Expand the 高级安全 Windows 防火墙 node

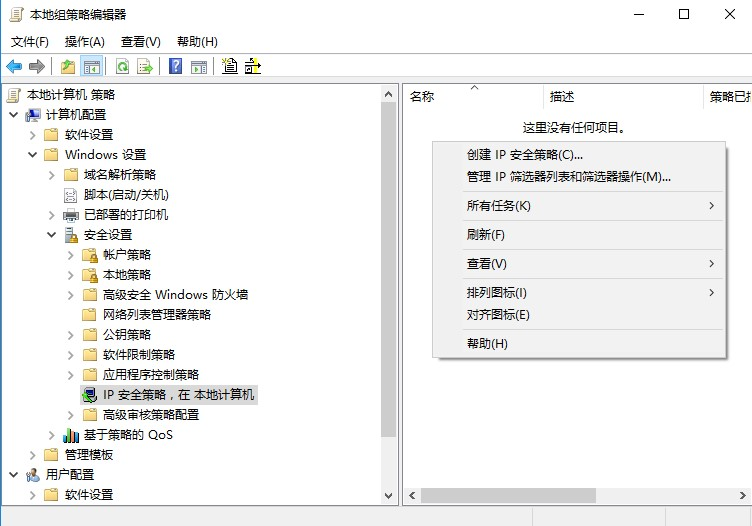point(70,295)
